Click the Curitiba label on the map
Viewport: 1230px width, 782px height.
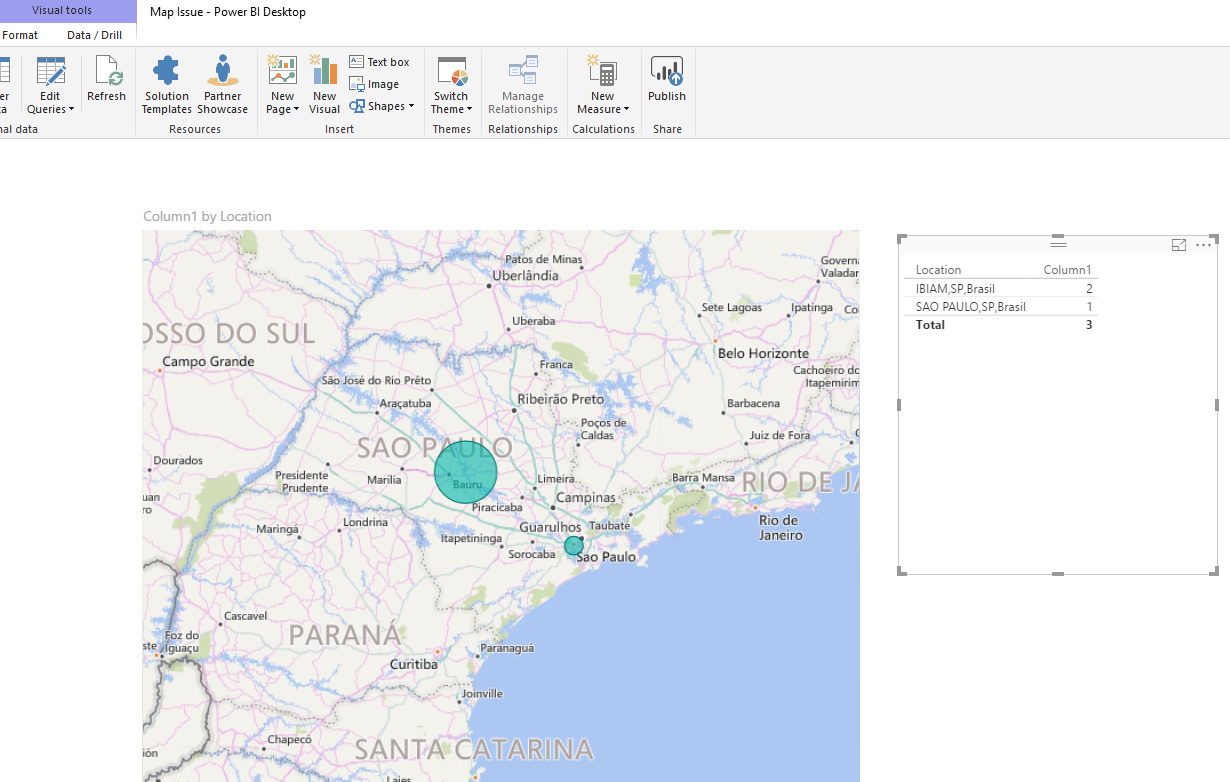tap(413, 664)
